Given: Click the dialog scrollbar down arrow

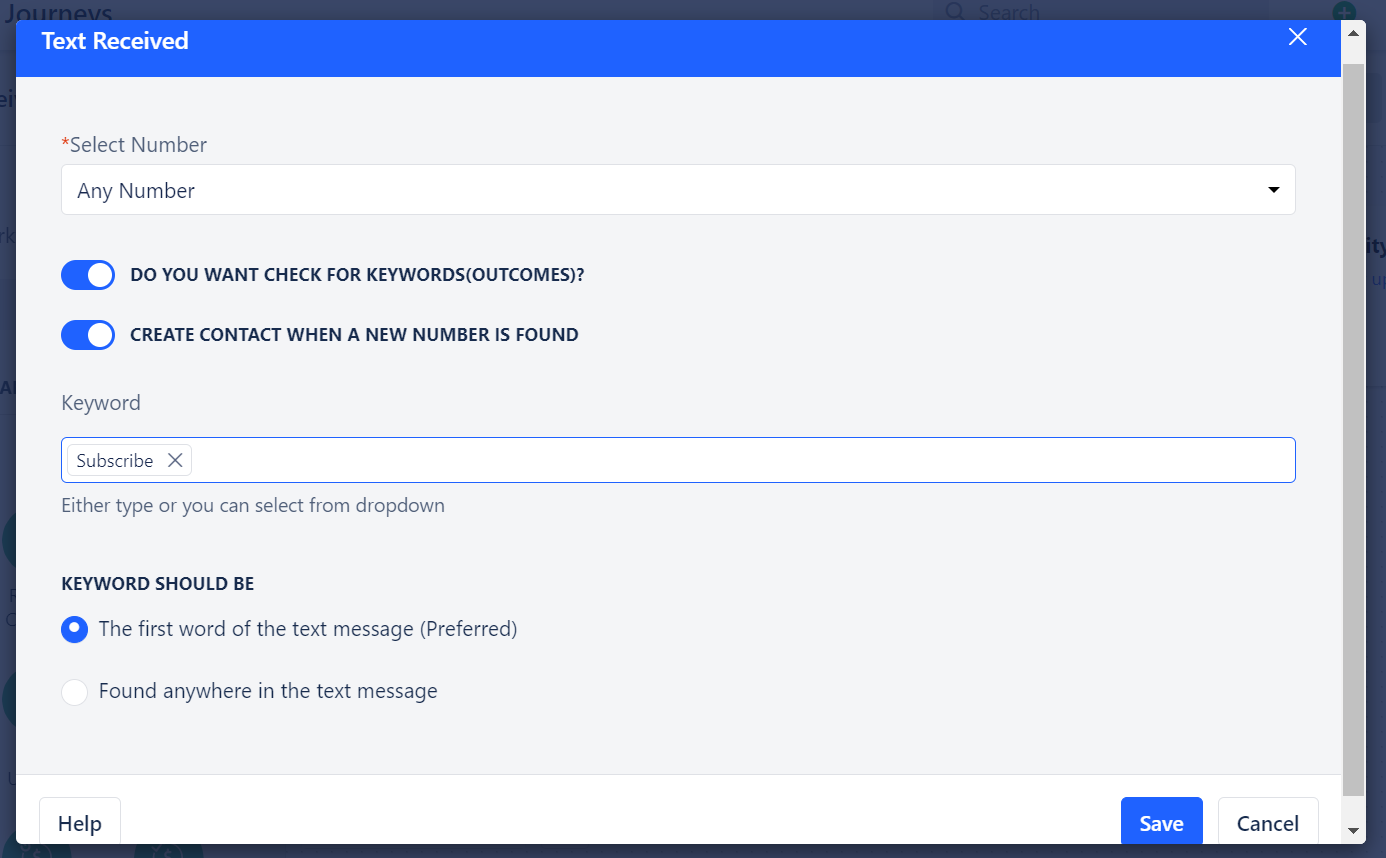Looking at the screenshot, I should (x=1353, y=831).
